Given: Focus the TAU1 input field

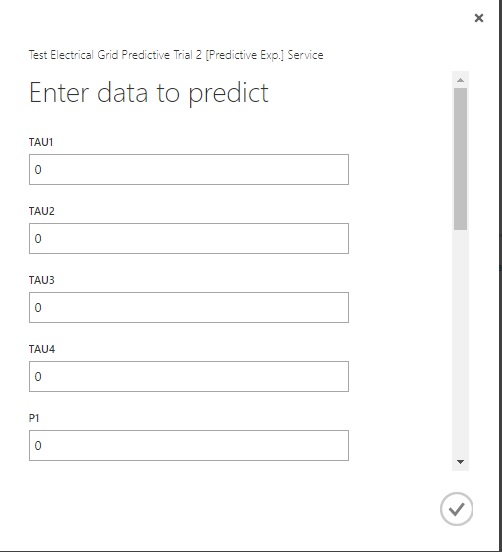Looking at the screenshot, I should pos(189,169).
